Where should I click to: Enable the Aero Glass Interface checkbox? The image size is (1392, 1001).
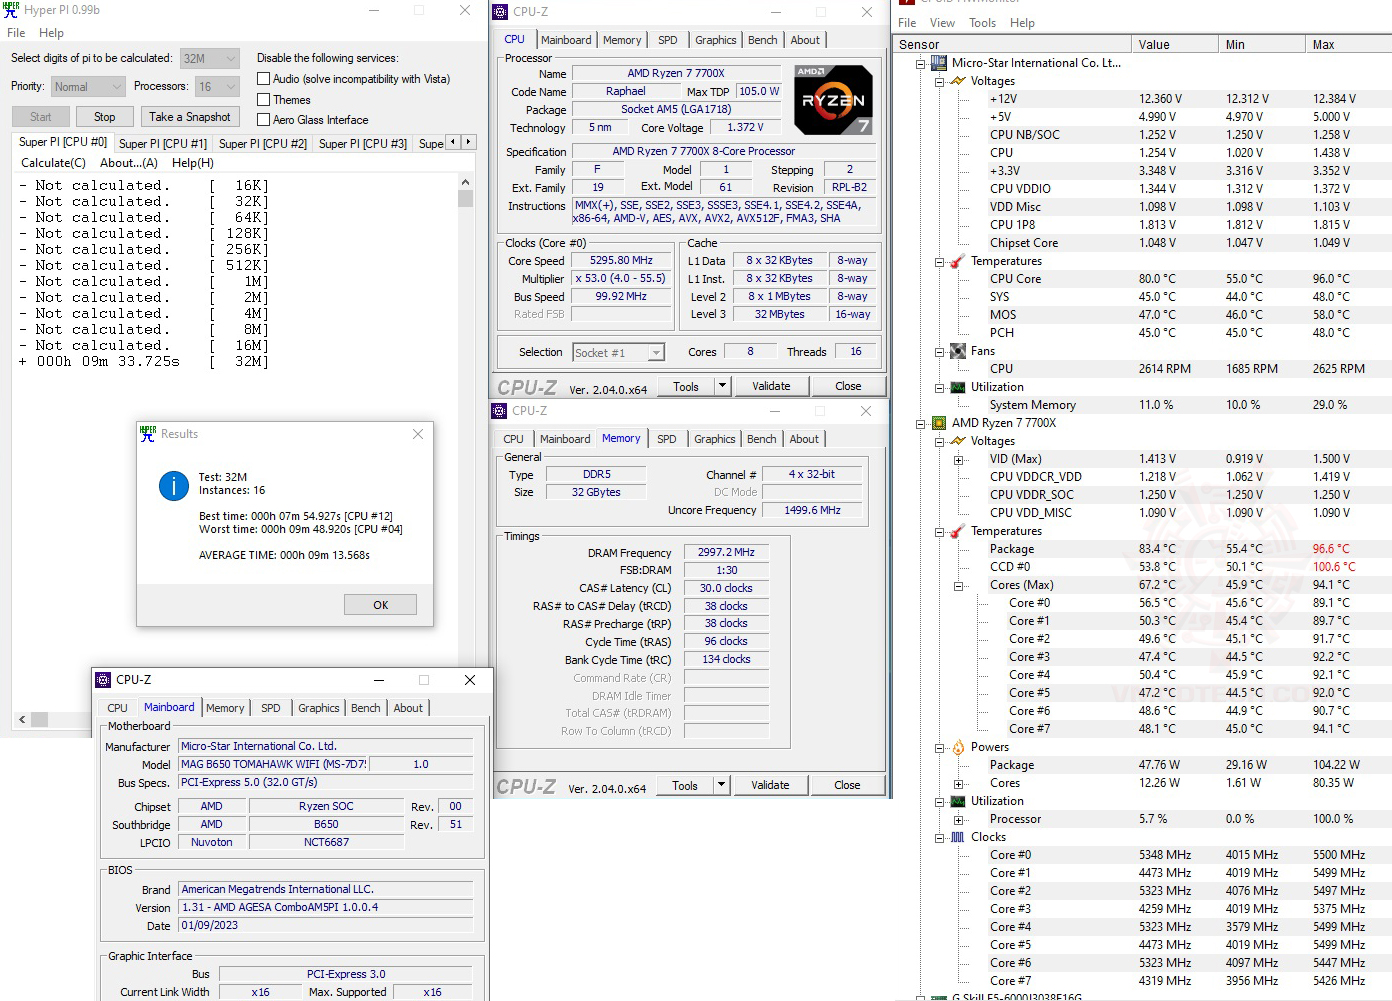pos(263,119)
